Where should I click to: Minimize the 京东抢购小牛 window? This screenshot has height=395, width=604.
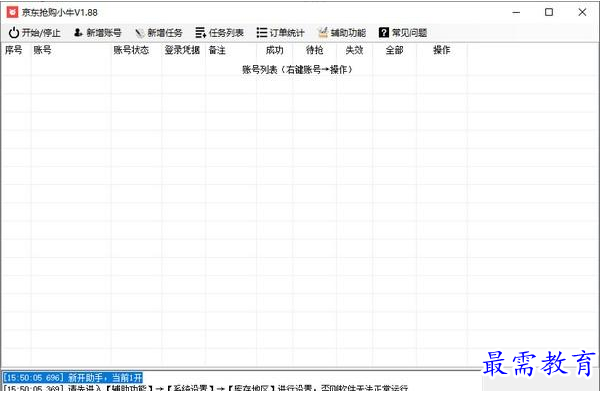pos(516,12)
